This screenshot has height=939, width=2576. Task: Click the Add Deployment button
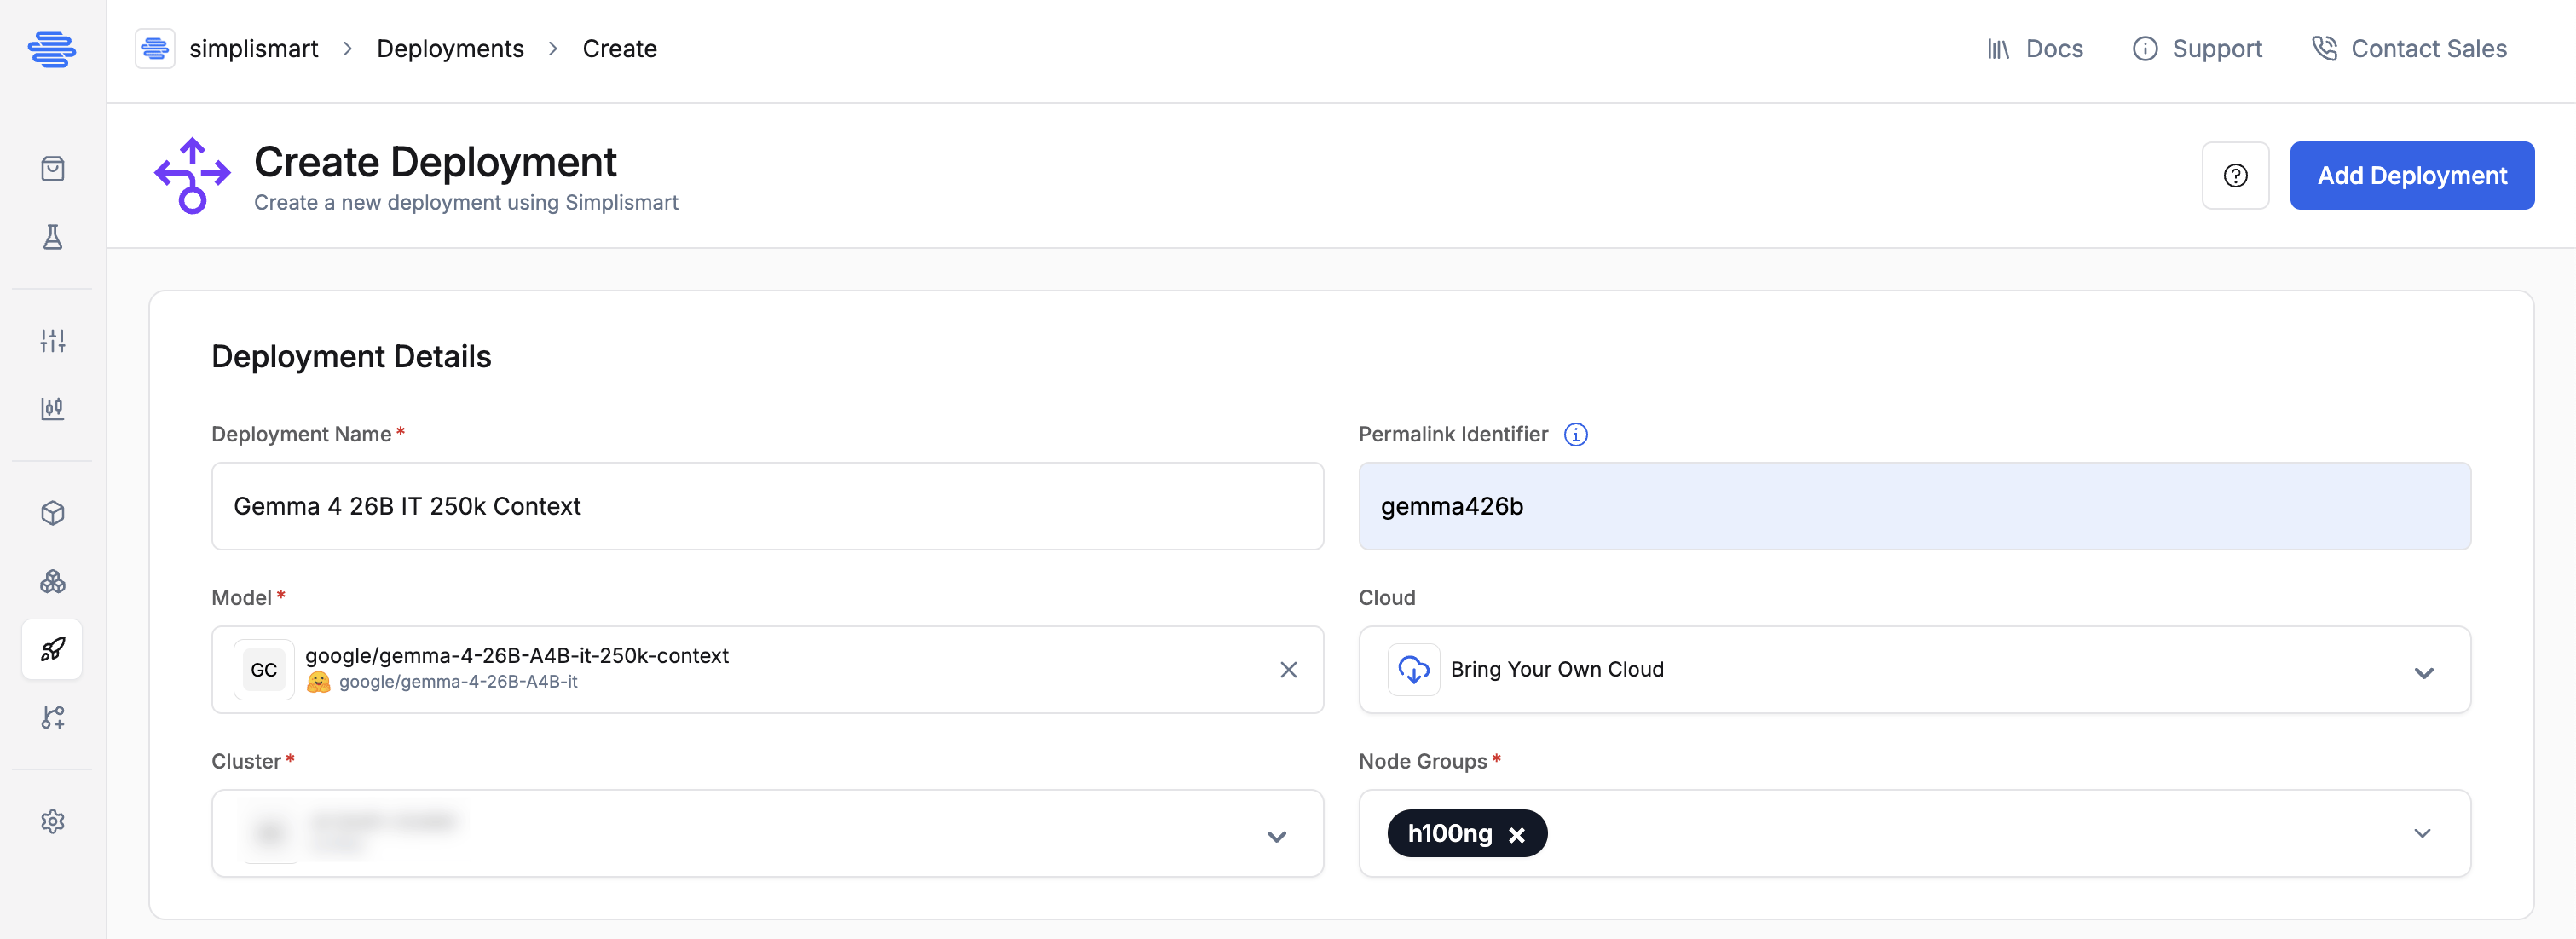pyautogui.click(x=2411, y=176)
